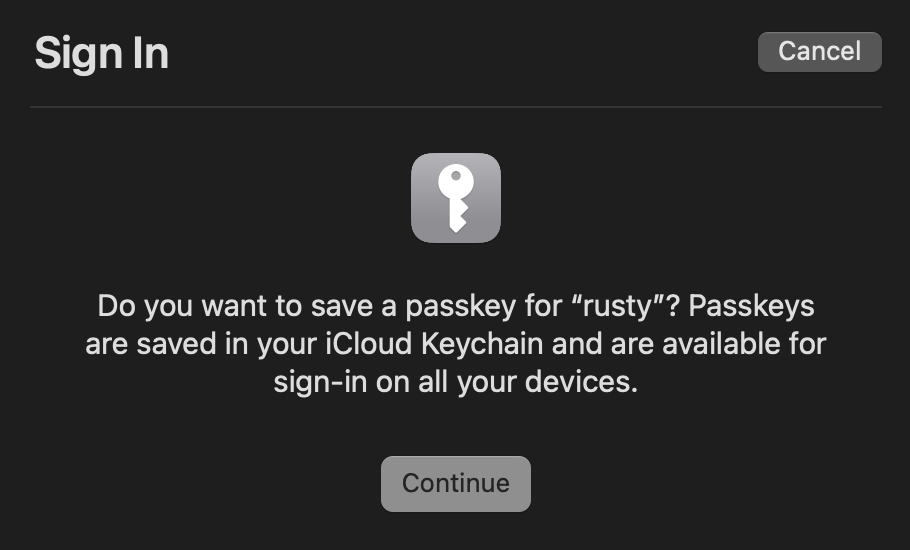Image resolution: width=910 pixels, height=550 pixels.
Task: Proceed with passkey creation via Continue
Action: point(456,484)
